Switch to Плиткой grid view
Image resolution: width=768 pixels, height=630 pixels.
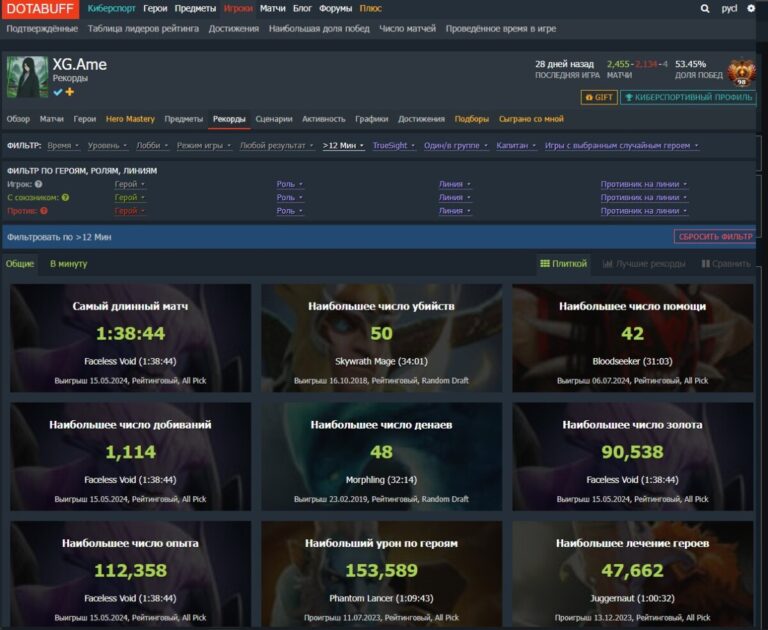tap(563, 264)
